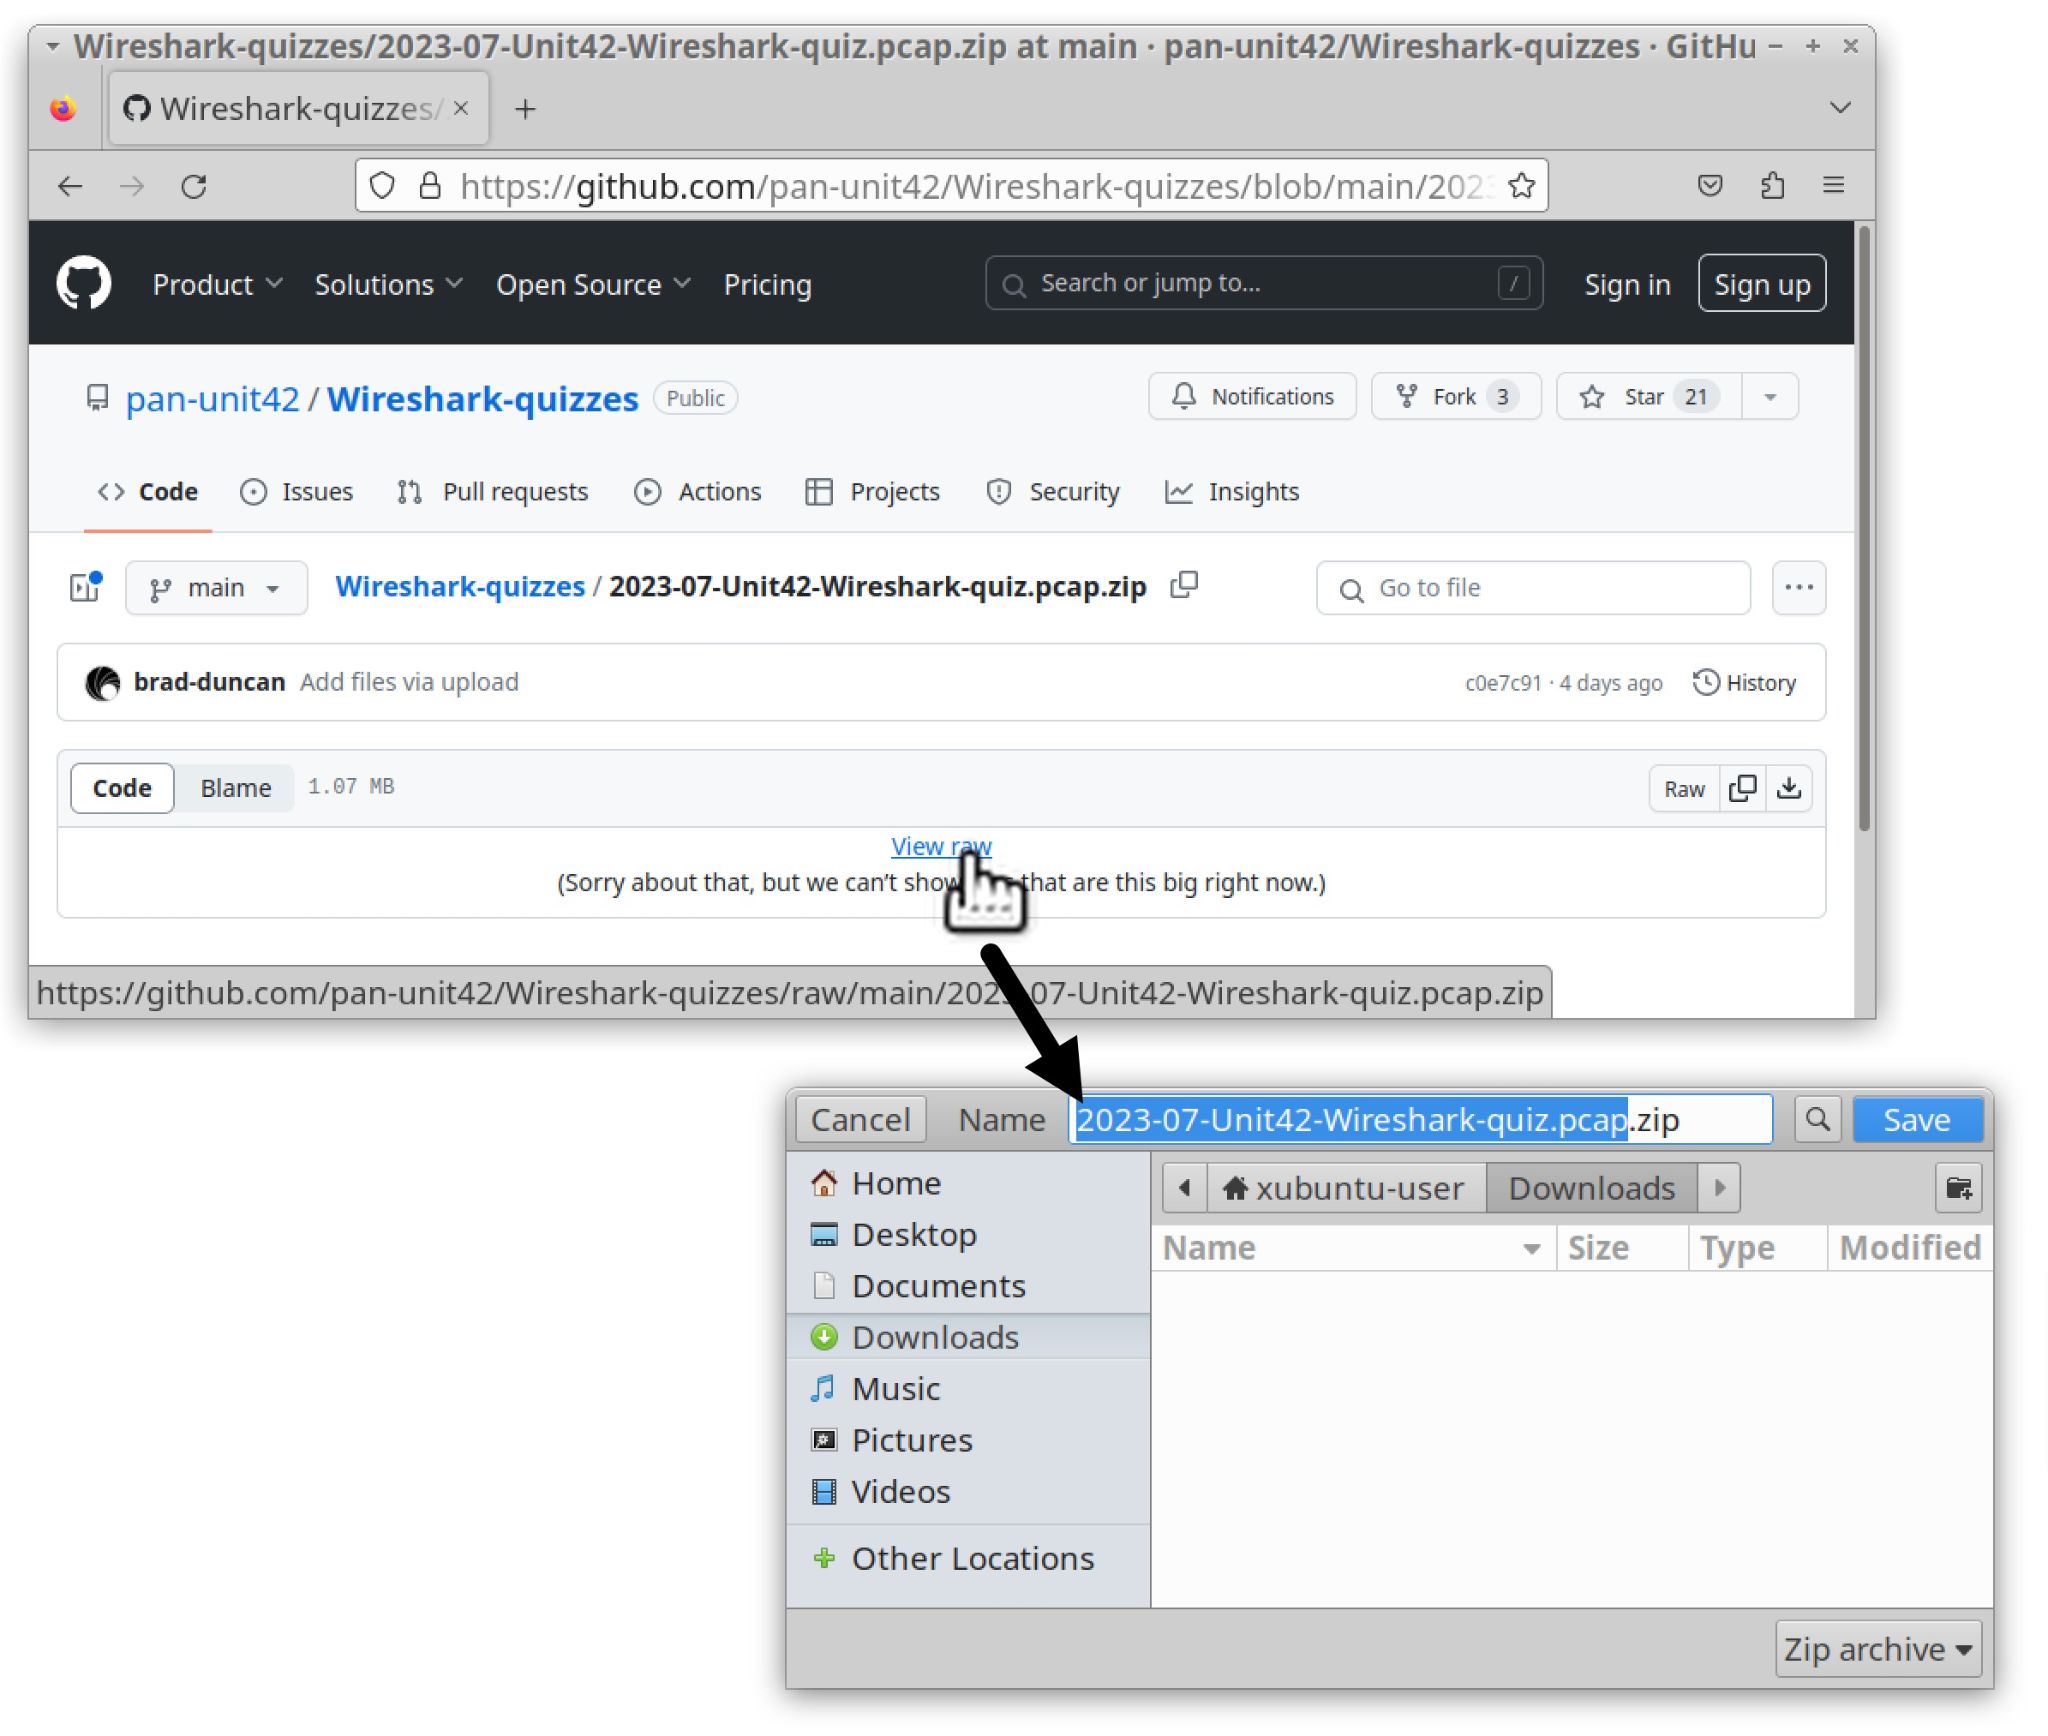This screenshot has width=2048, height=1736.
Task: Select Music in the places sidebar
Action: point(968,1389)
